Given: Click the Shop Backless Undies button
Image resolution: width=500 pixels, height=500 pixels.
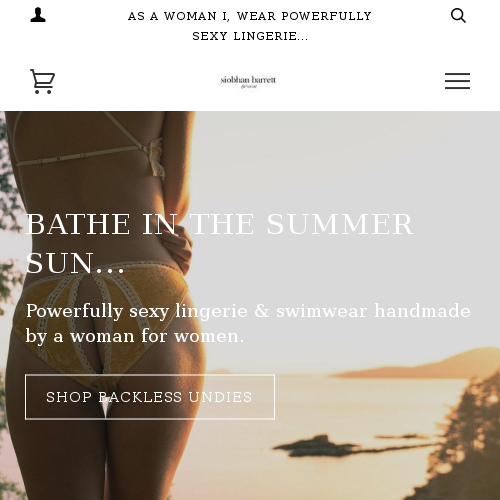Looking at the screenshot, I should point(150,397).
